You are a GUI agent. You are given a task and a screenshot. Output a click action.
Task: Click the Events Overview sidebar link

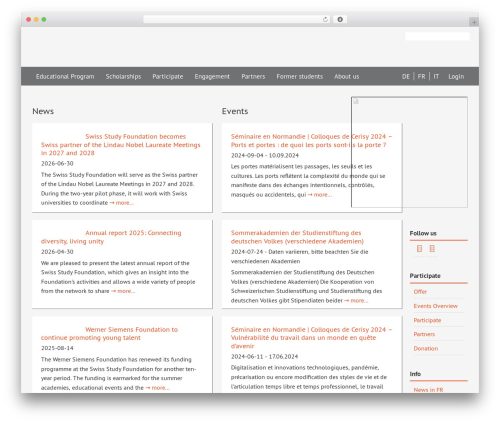(x=435, y=306)
